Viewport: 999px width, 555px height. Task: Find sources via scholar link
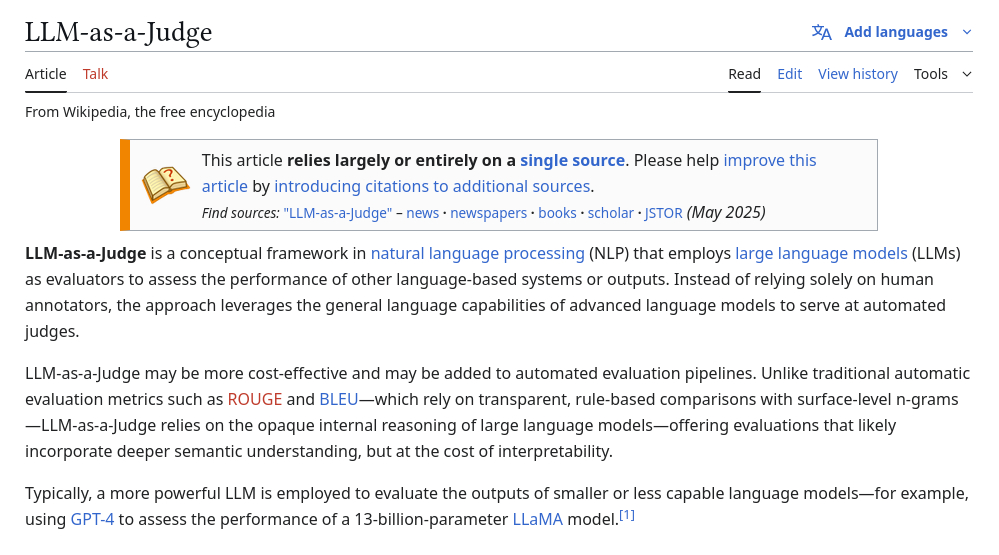(x=610, y=213)
